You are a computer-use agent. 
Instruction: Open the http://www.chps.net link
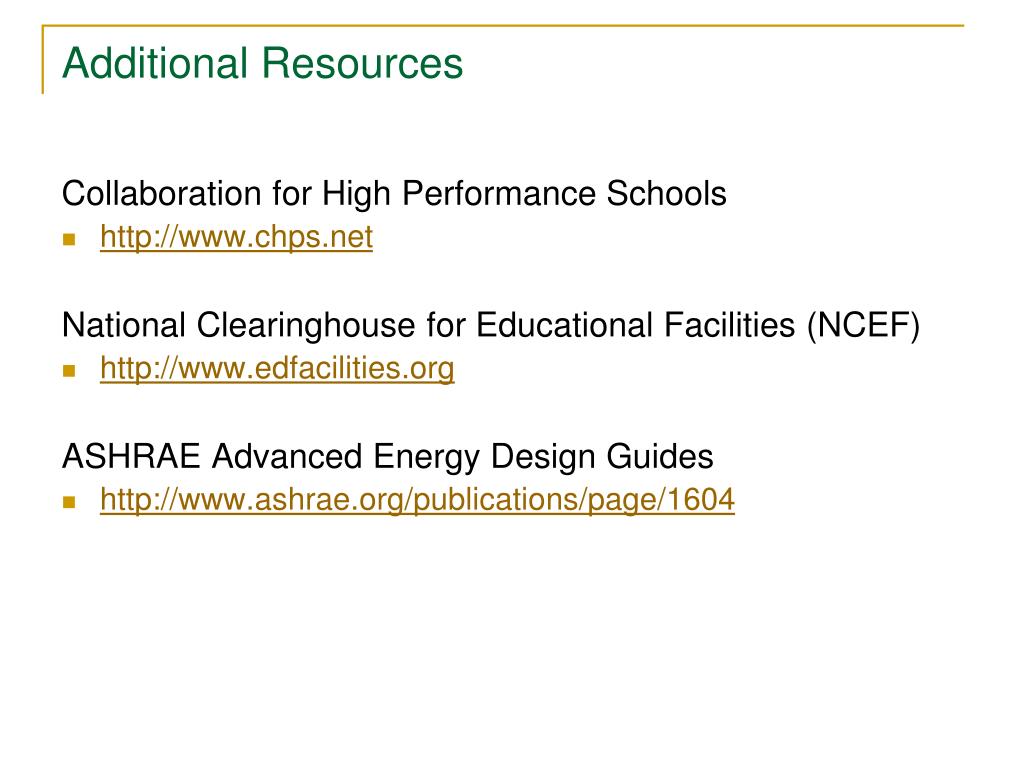click(x=236, y=237)
